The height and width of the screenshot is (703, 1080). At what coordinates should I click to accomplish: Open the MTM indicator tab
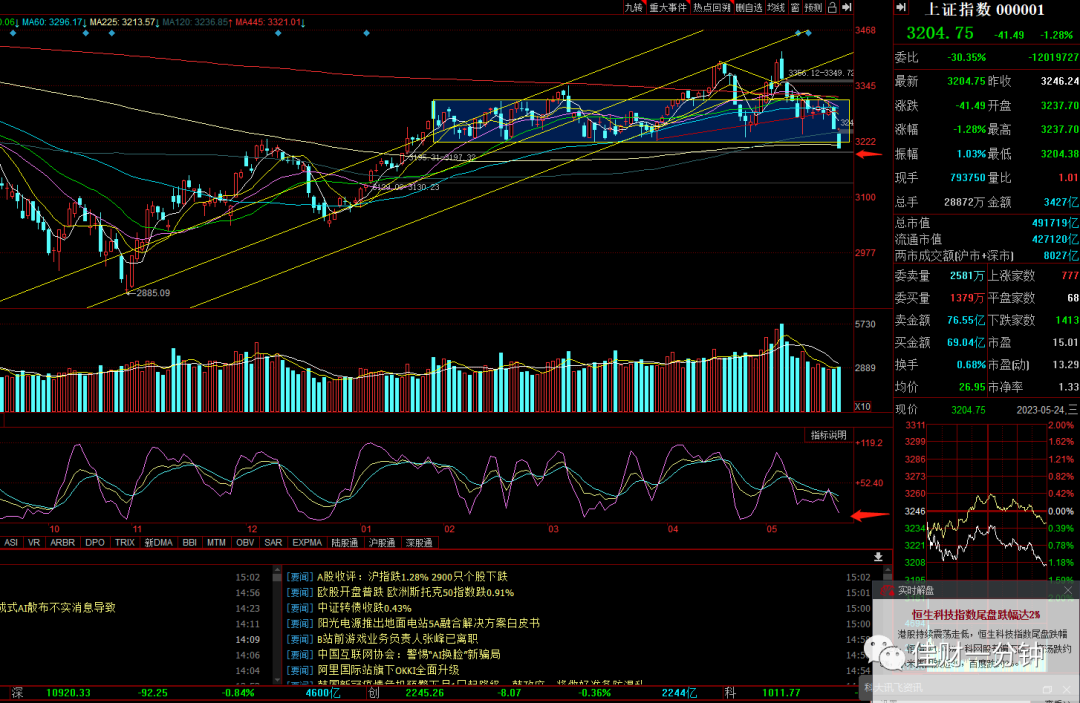[216, 543]
